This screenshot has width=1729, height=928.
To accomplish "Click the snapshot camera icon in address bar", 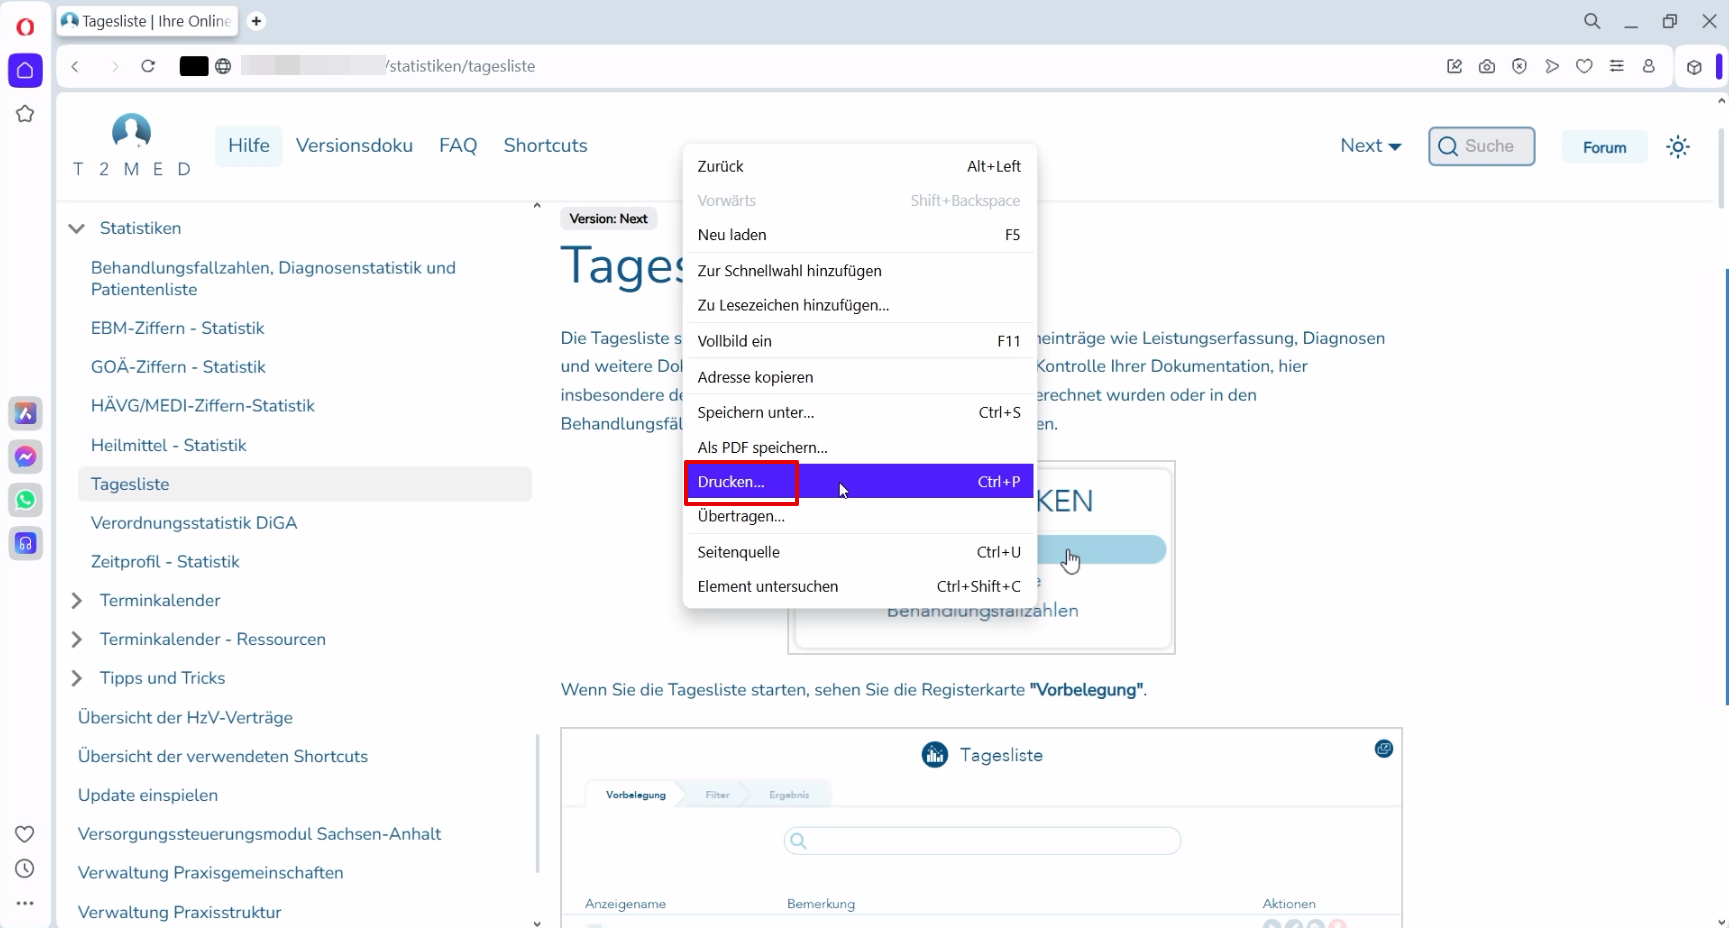I will pos(1487,67).
